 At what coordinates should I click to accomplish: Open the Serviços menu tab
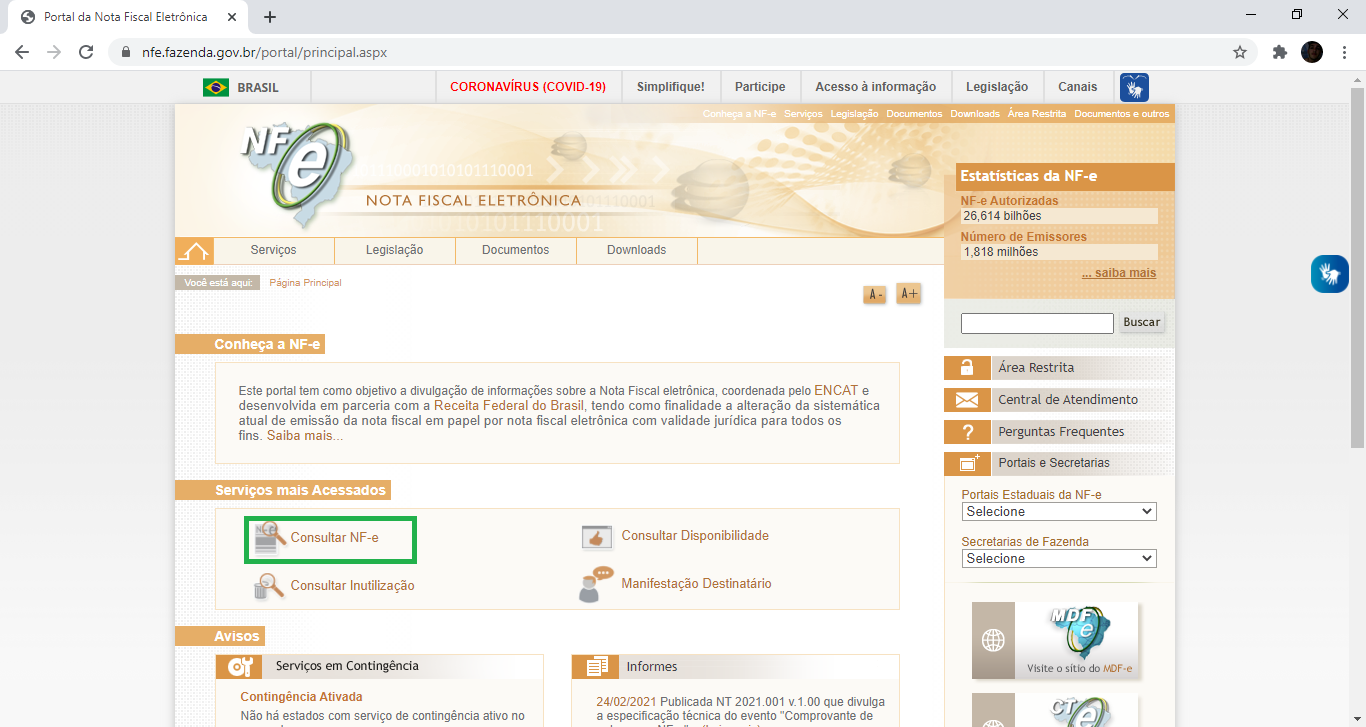[274, 250]
